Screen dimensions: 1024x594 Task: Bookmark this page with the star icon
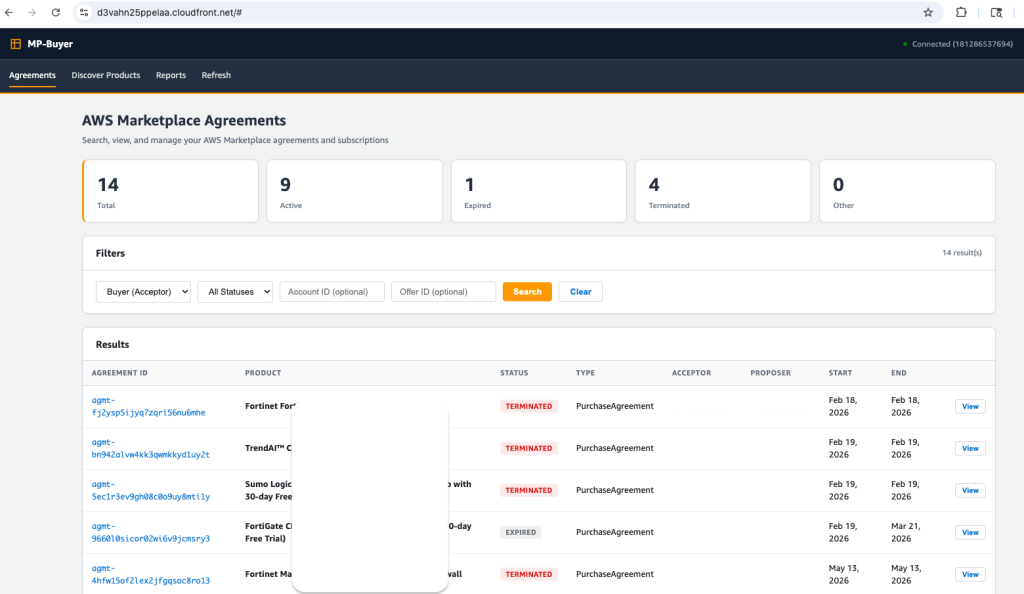tap(928, 12)
